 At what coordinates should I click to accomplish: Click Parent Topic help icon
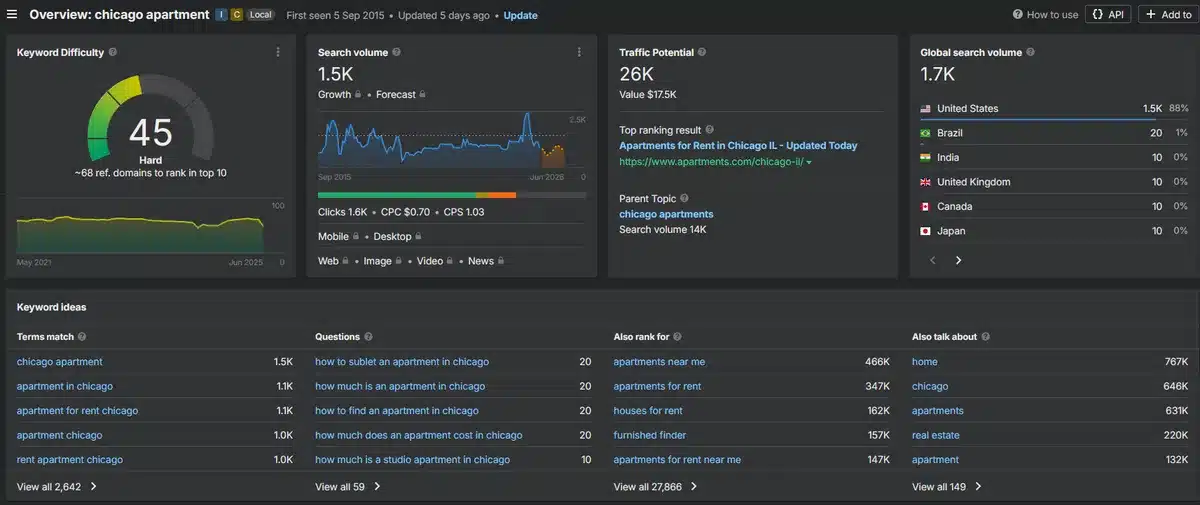[684, 198]
